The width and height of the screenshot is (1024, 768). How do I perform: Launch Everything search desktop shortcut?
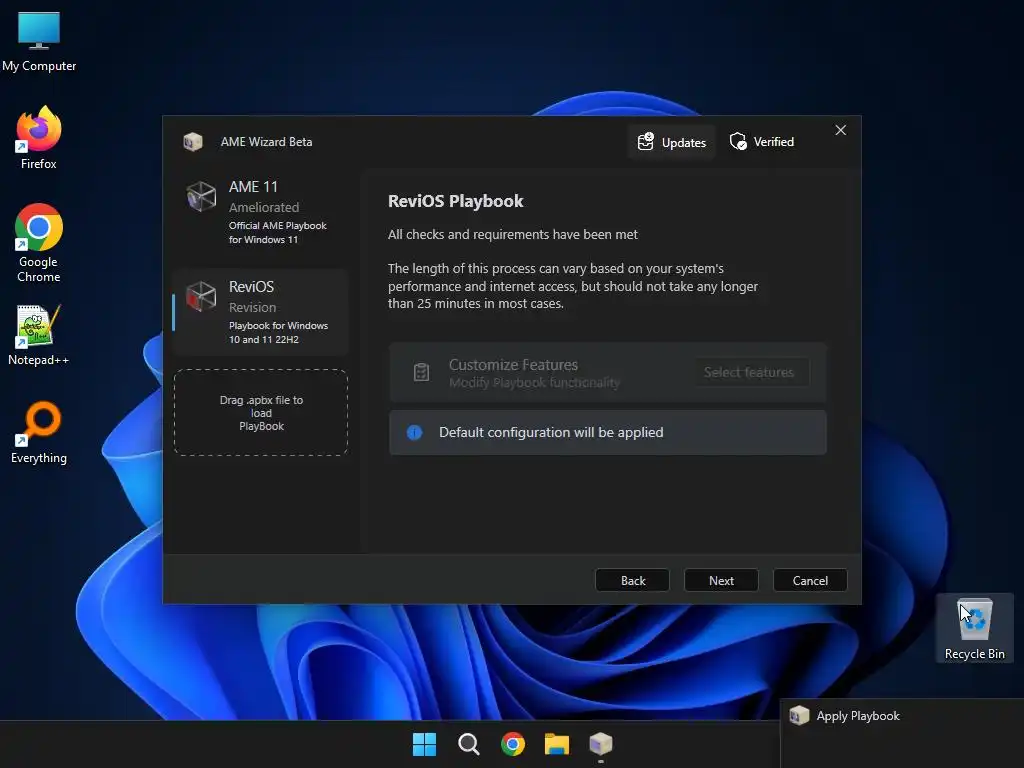tap(39, 432)
